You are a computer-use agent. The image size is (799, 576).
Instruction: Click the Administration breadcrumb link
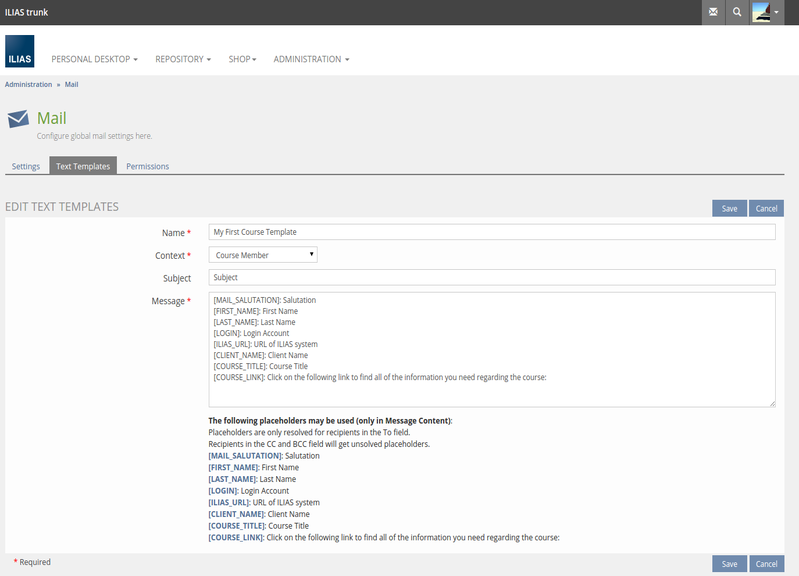point(28,85)
